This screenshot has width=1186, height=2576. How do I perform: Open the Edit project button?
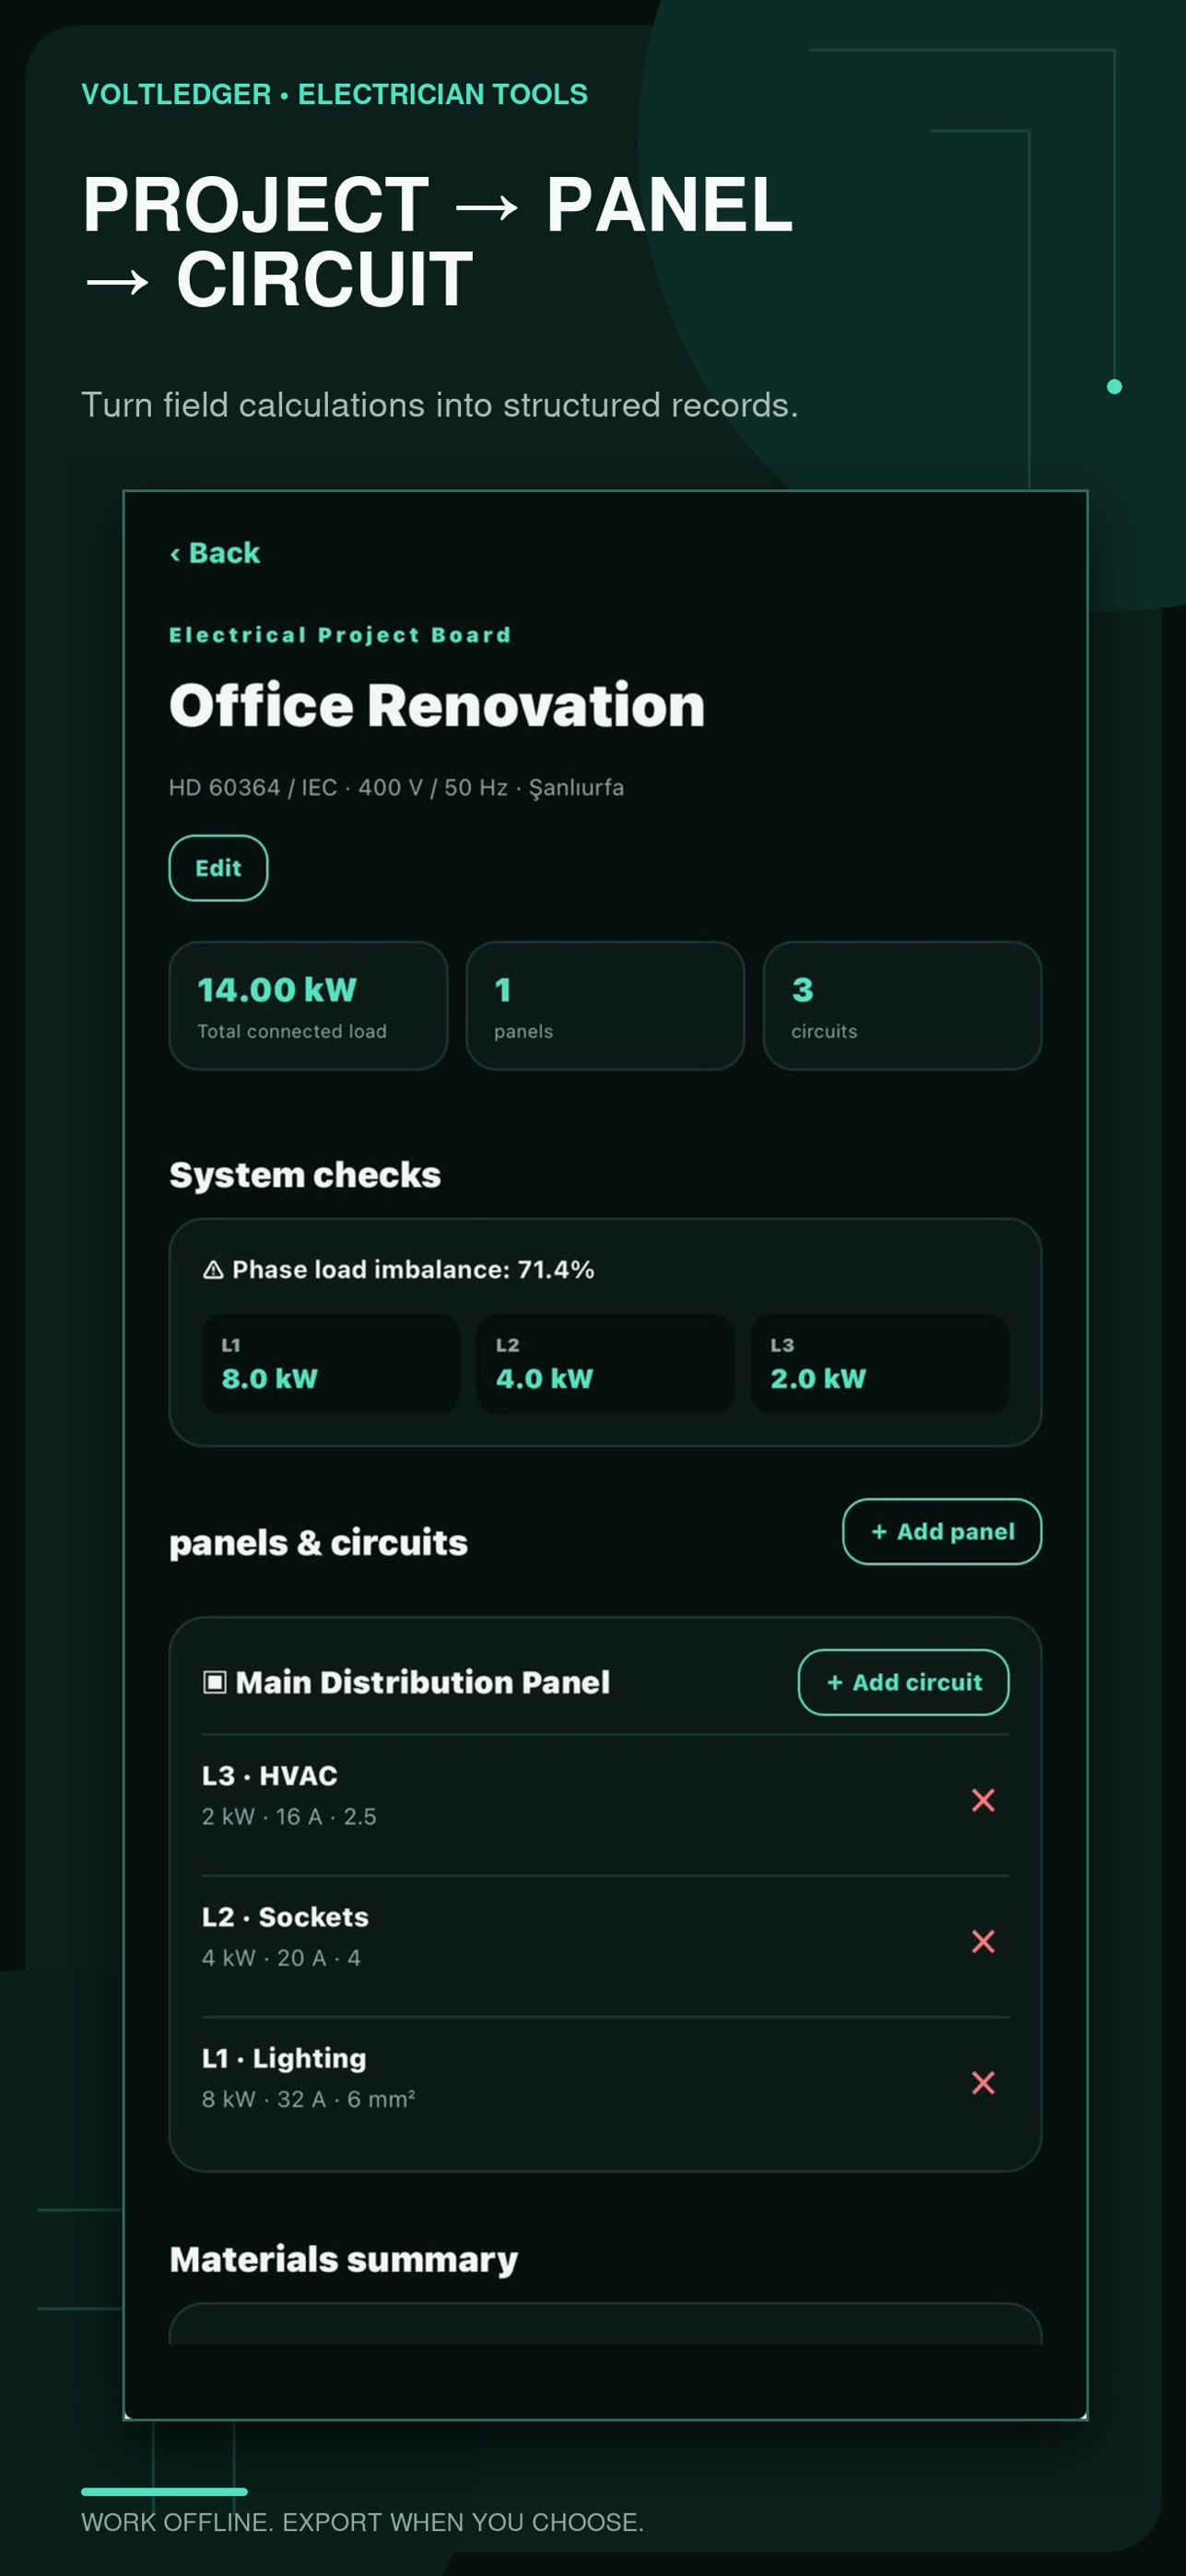pos(218,868)
